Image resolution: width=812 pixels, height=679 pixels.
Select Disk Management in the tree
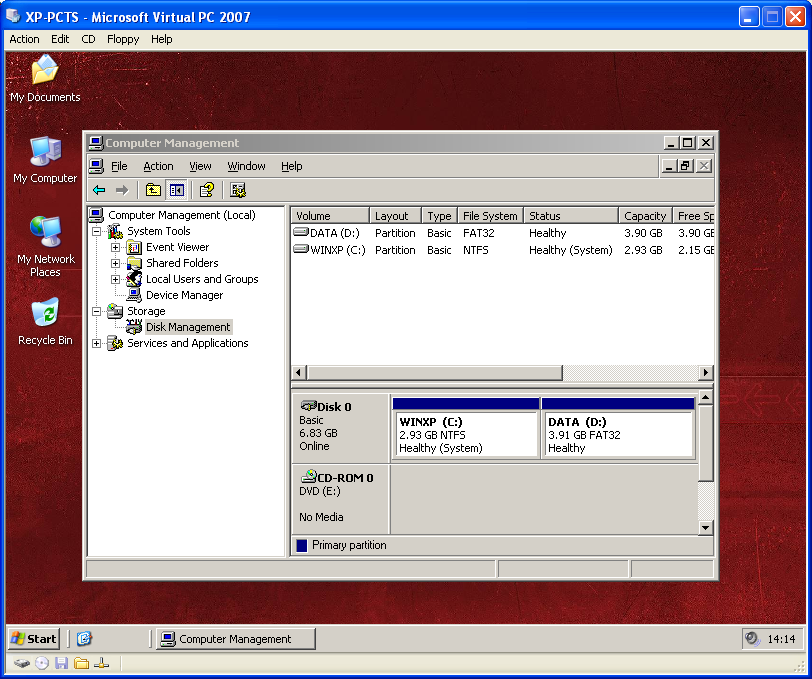188,327
